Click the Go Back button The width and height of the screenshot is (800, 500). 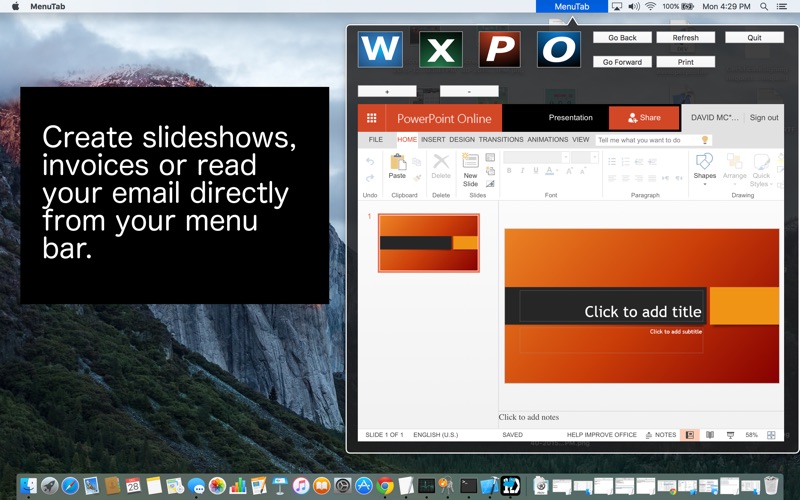(622, 37)
